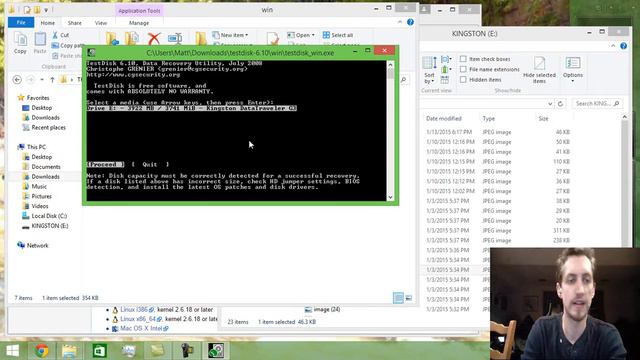Select the Kingston DataTraveler drive line
This screenshot has height=360, width=640.
(x=191, y=108)
